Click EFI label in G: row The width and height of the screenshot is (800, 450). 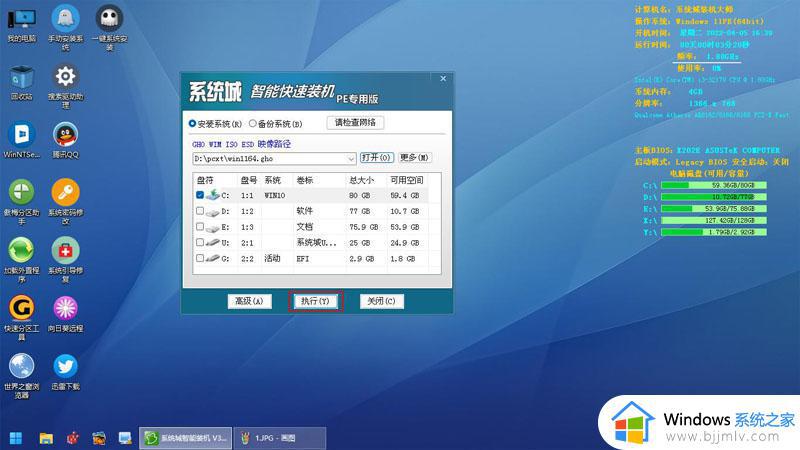303,259
